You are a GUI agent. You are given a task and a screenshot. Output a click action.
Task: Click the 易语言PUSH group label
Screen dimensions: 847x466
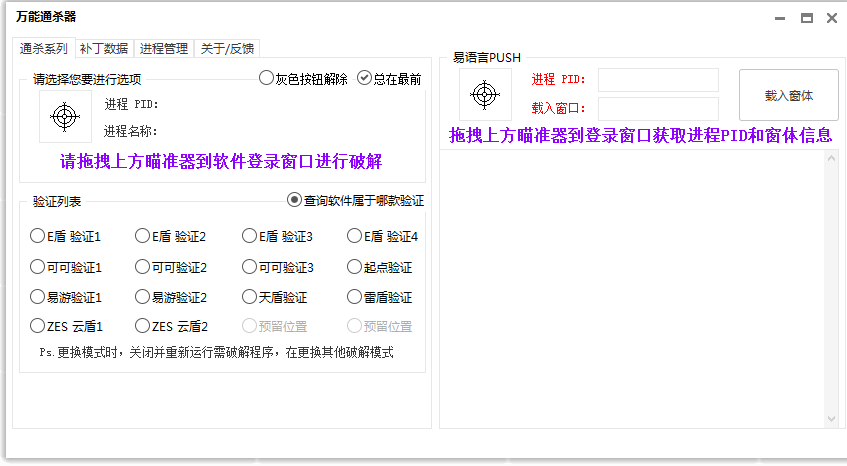pyautogui.click(x=487, y=57)
